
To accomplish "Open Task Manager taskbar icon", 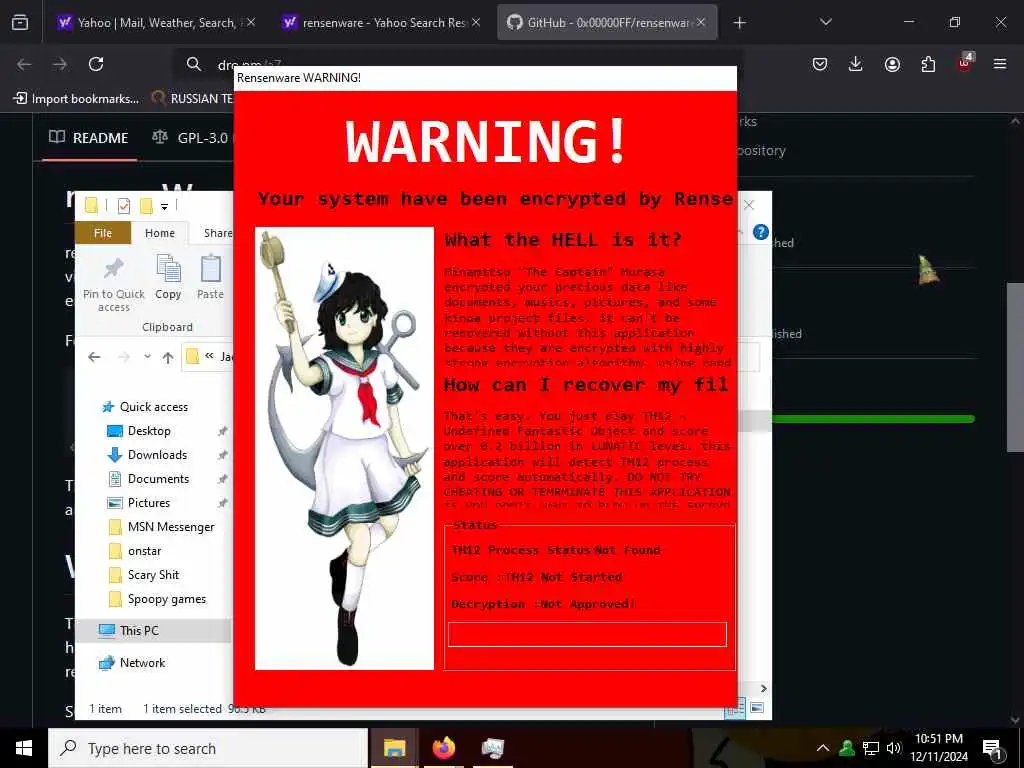I will pyautogui.click(x=492, y=748).
